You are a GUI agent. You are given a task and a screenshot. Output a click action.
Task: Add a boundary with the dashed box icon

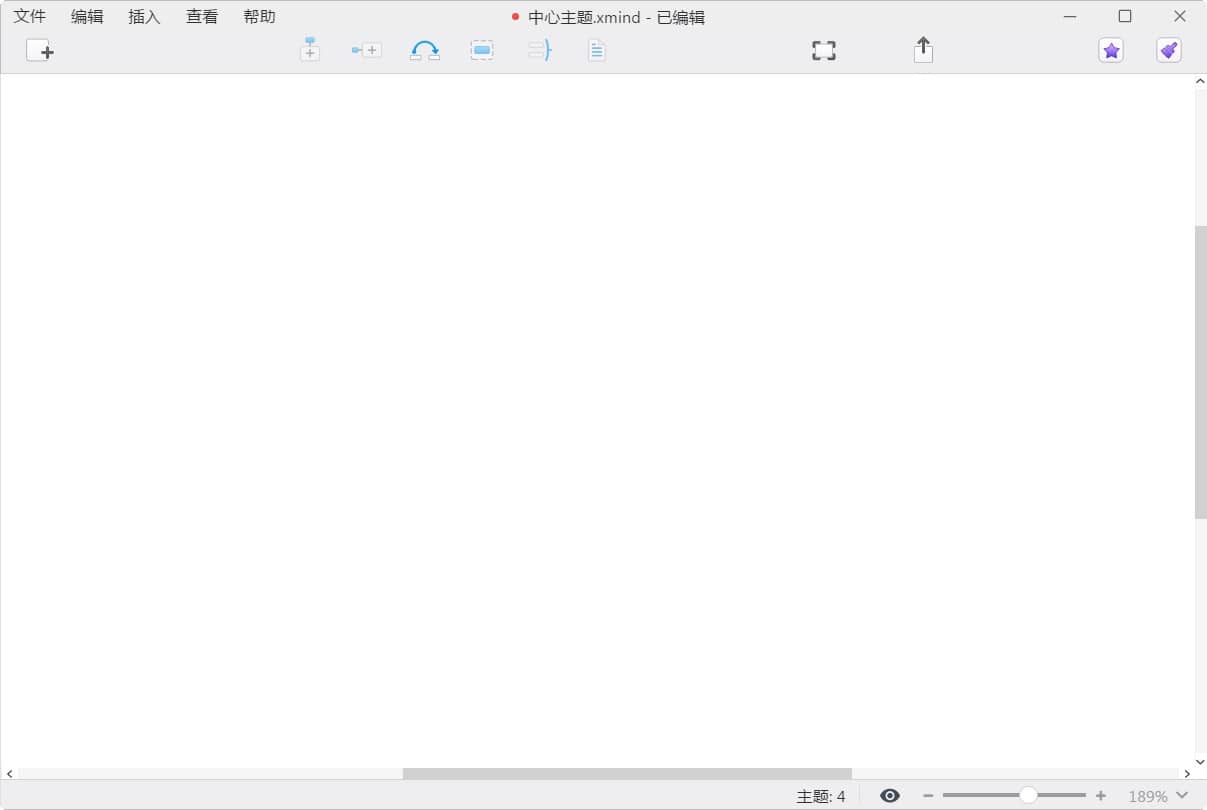pos(482,50)
